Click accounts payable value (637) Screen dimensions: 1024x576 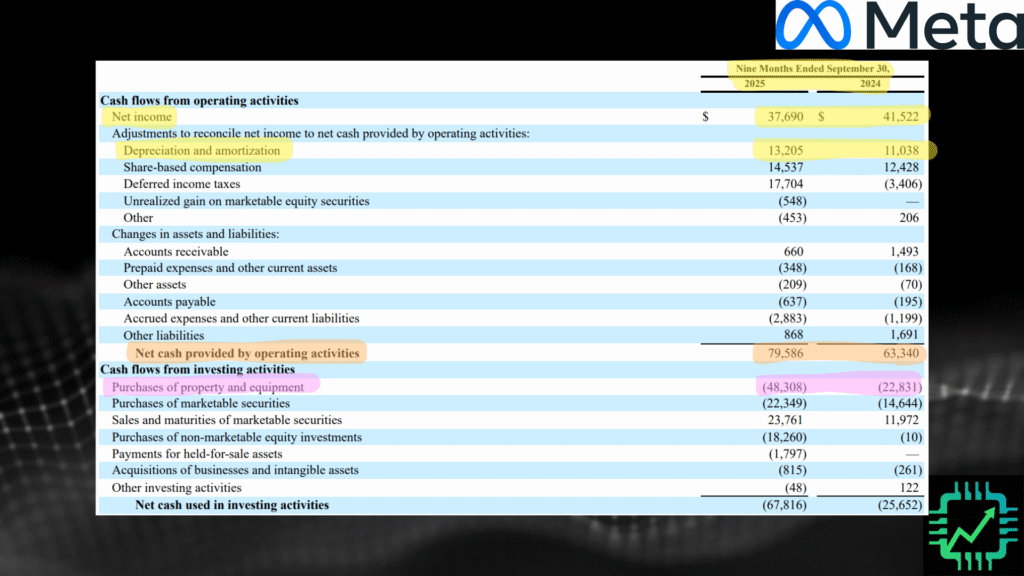tap(792, 302)
